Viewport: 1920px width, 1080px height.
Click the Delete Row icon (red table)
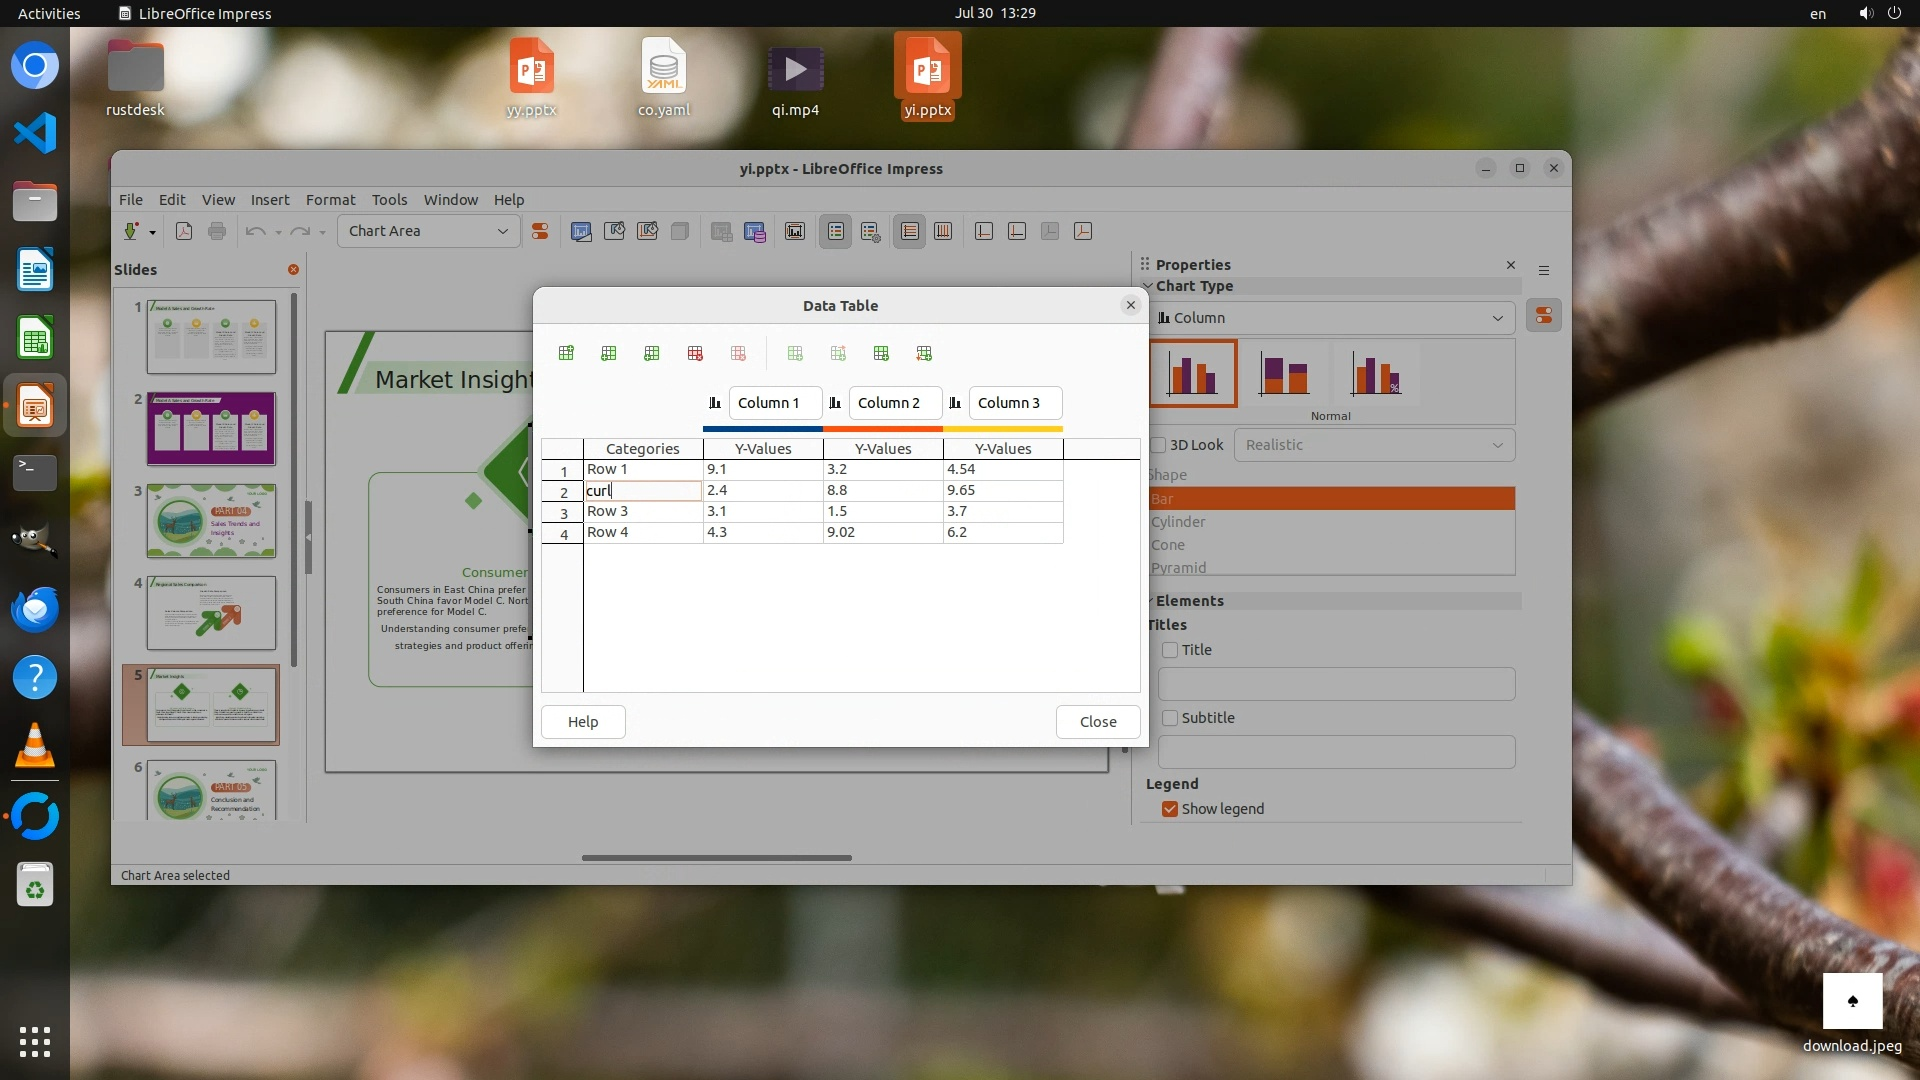pyautogui.click(x=695, y=353)
